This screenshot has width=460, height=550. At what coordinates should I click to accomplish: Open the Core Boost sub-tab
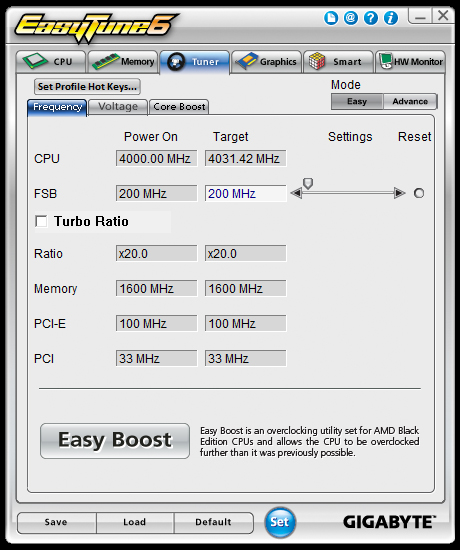click(x=179, y=107)
